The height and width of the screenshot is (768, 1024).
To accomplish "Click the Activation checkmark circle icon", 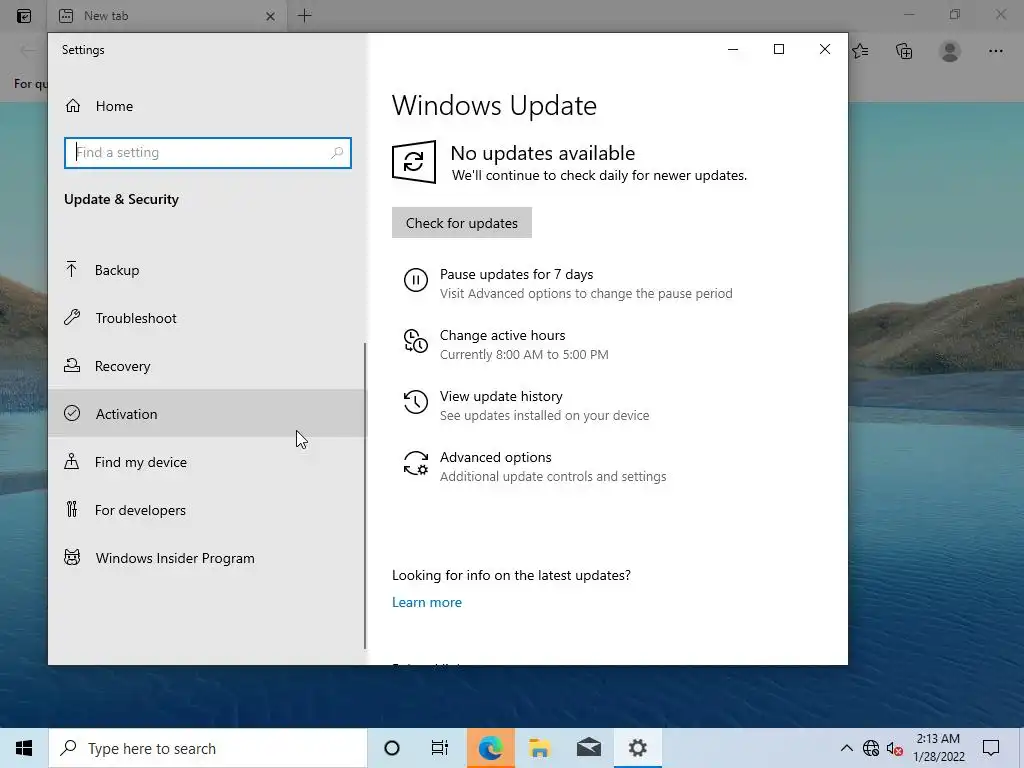I will click(x=72, y=413).
